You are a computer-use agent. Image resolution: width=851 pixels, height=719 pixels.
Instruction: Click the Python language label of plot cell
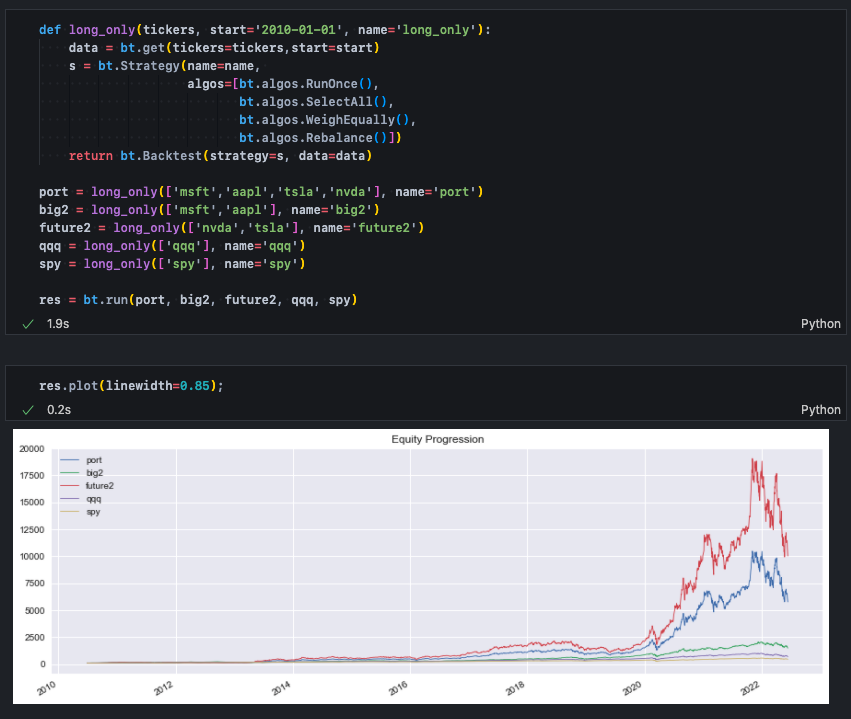click(820, 410)
